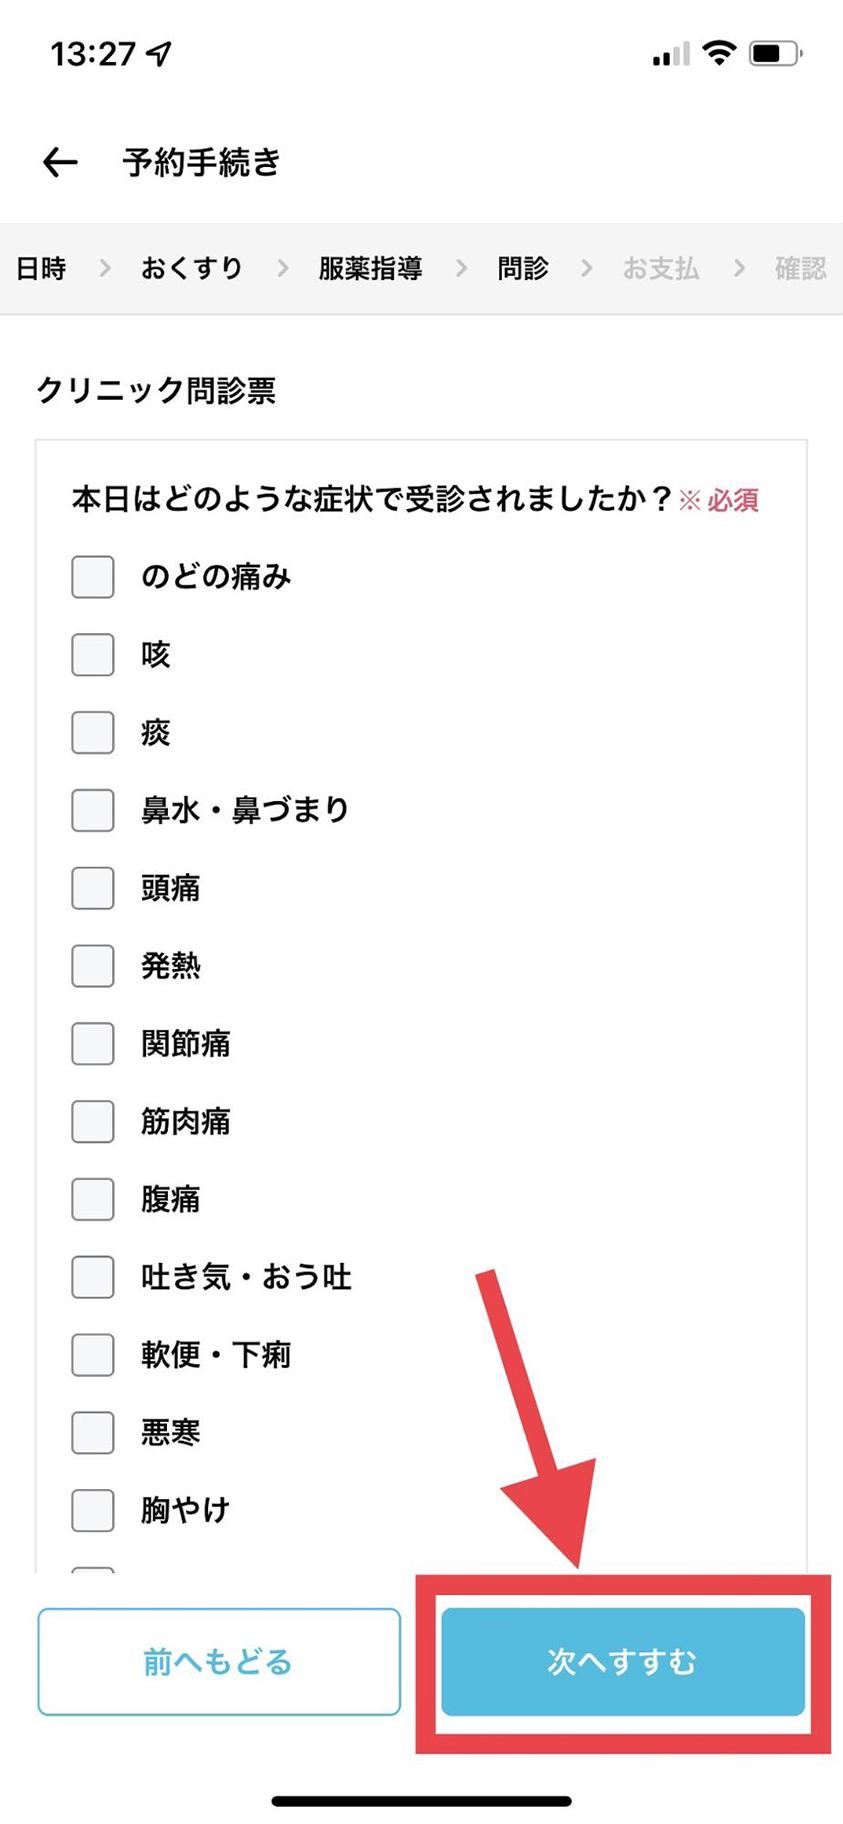The width and height of the screenshot is (843, 1824).
Task: Tap the cellular signal bars icon
Action: (x=671, y=54)
